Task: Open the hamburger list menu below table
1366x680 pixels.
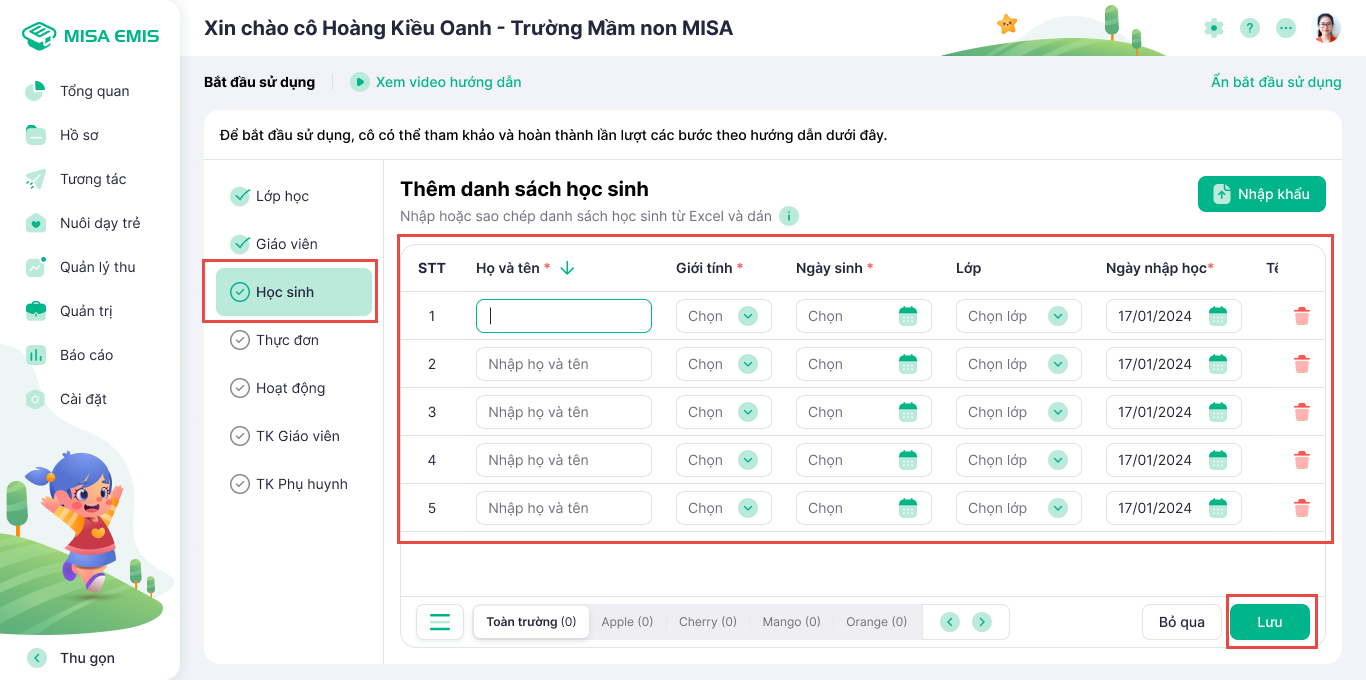Action: [x=440, y=621]
